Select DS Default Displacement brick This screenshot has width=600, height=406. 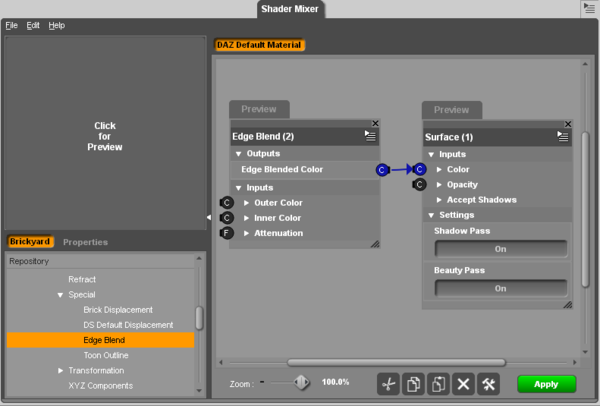click(x=128, y=325)
